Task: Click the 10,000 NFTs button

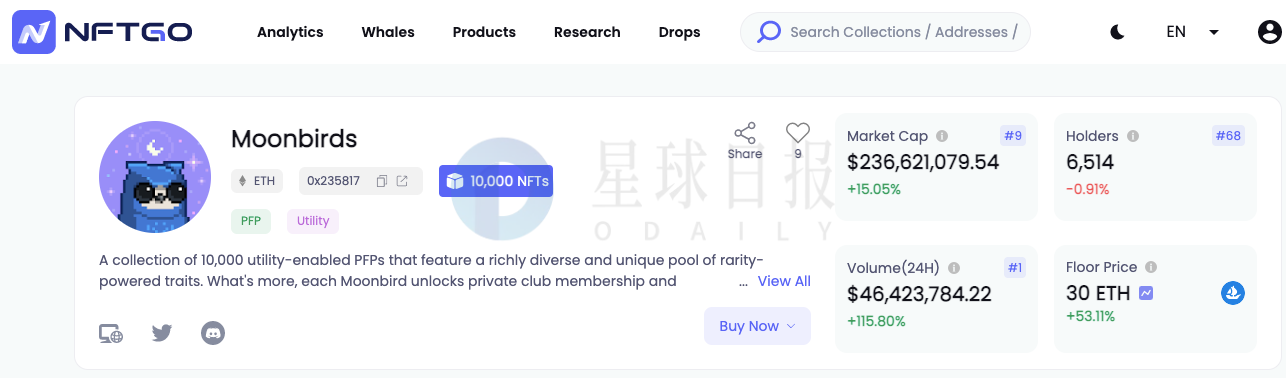Action: 496,181
